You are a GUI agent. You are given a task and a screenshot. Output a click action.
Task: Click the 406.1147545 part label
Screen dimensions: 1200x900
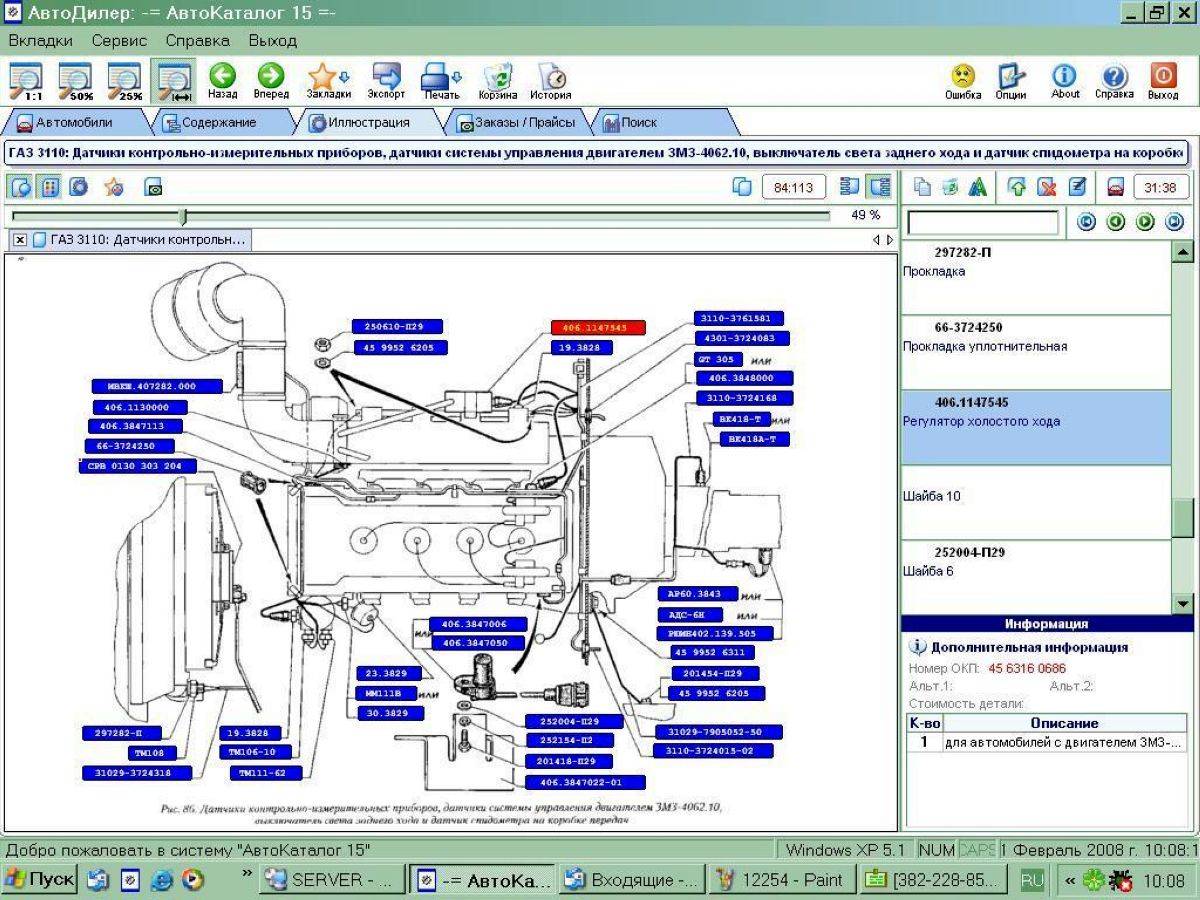click(598, 328)
